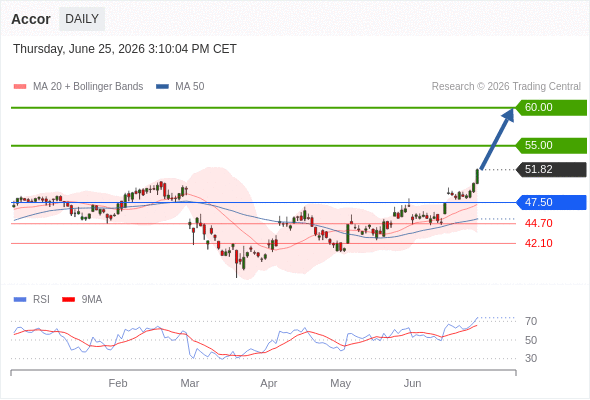Click the 60.00 green target price tag

[550, 108]
